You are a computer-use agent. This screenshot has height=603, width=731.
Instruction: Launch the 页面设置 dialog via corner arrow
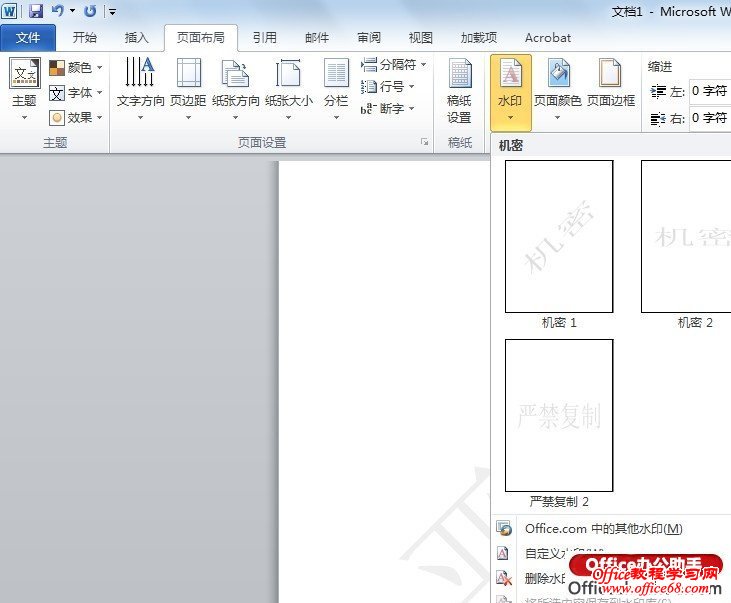tap(424, 142)
